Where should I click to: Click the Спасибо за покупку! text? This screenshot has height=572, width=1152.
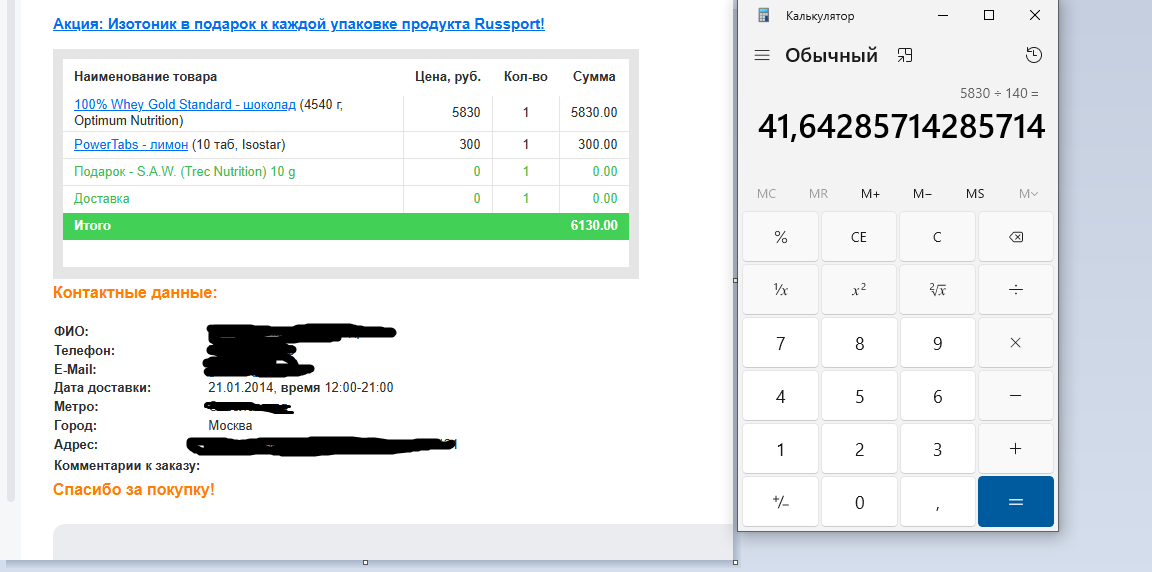(x=134, y=489)
